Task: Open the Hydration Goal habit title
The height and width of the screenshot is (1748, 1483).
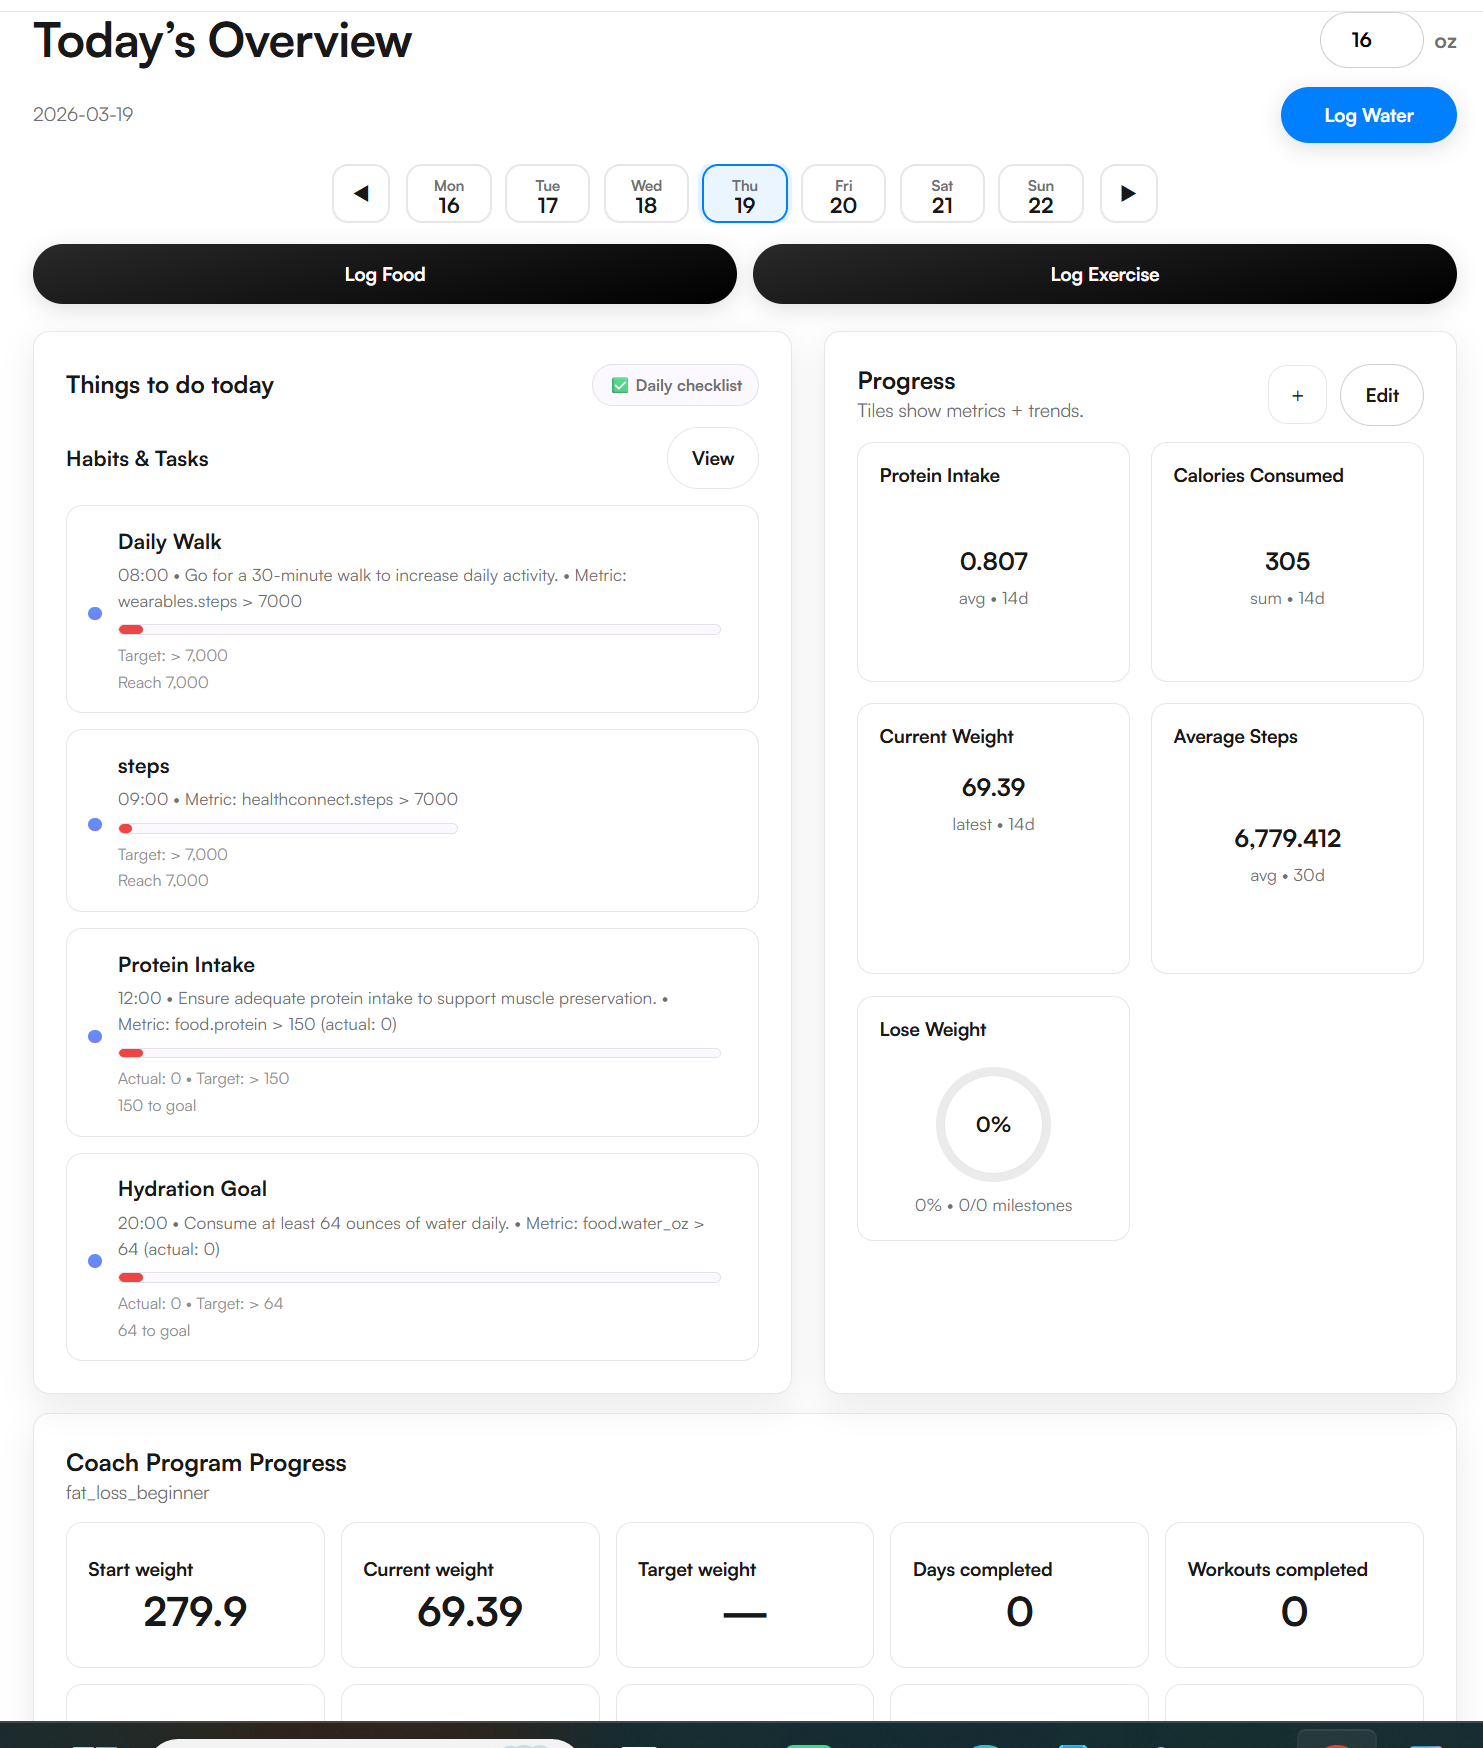Action: pyautogui.click(x=192, y=1189)
